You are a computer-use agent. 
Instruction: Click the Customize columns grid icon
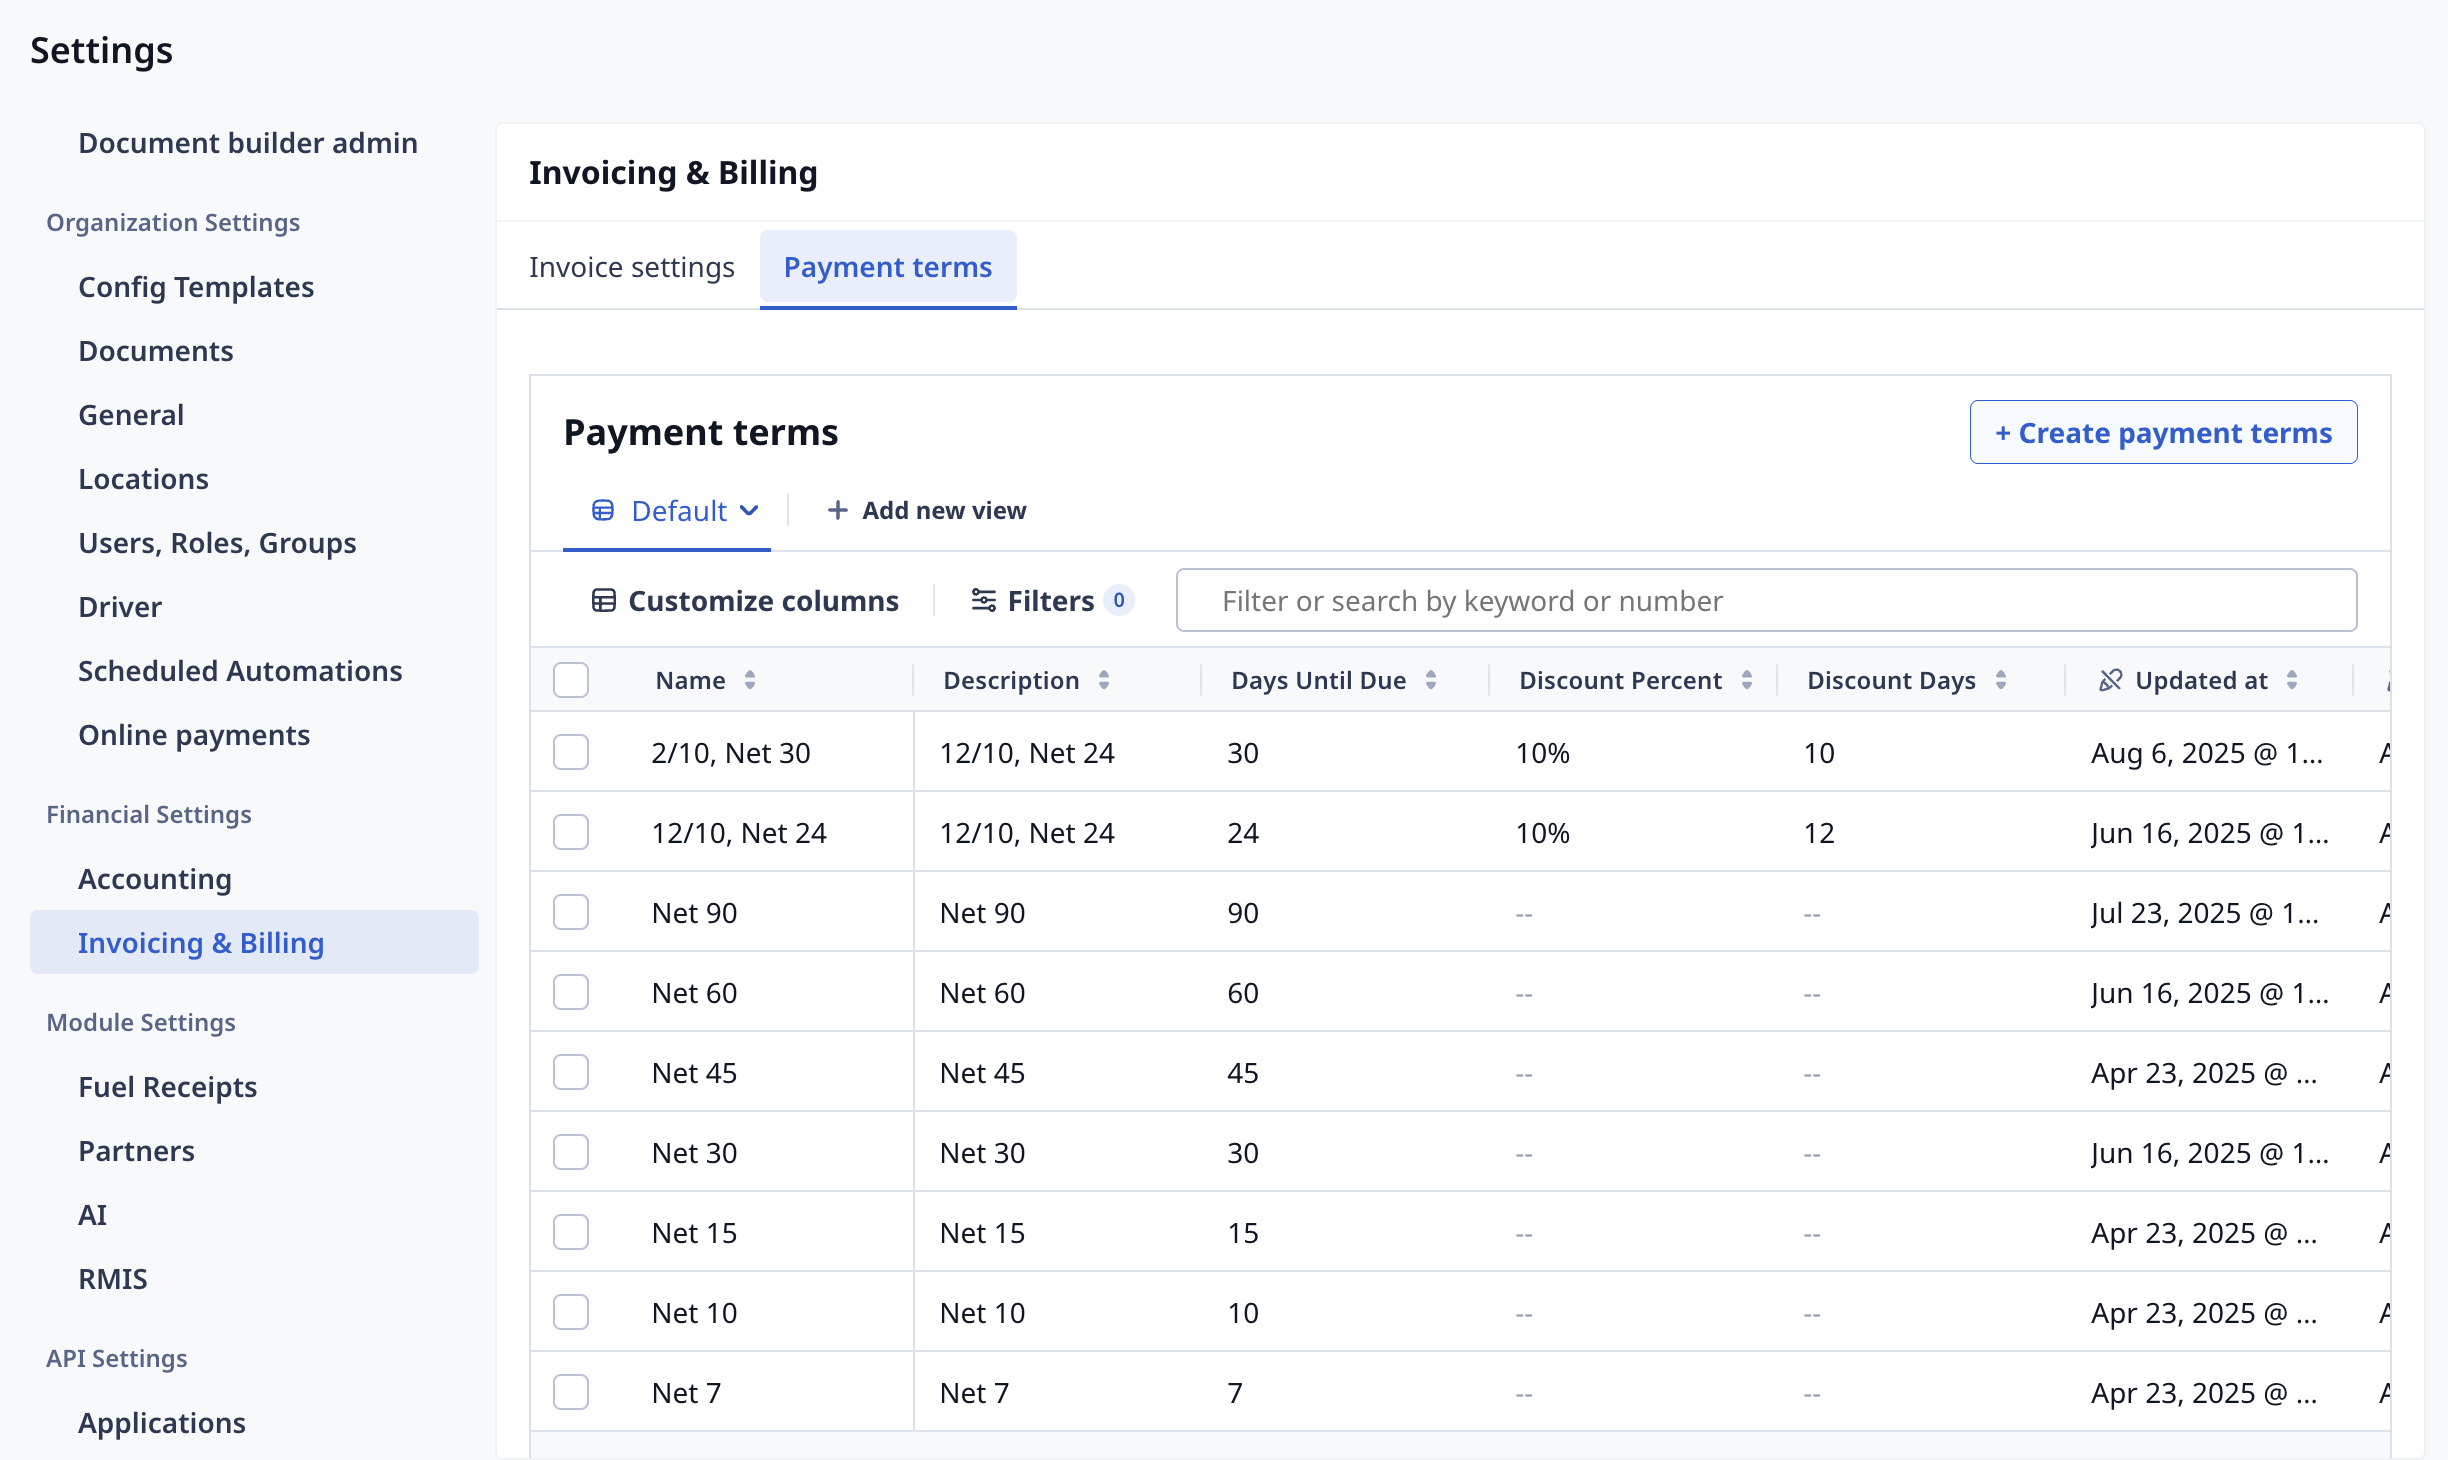tap(604, 601)
